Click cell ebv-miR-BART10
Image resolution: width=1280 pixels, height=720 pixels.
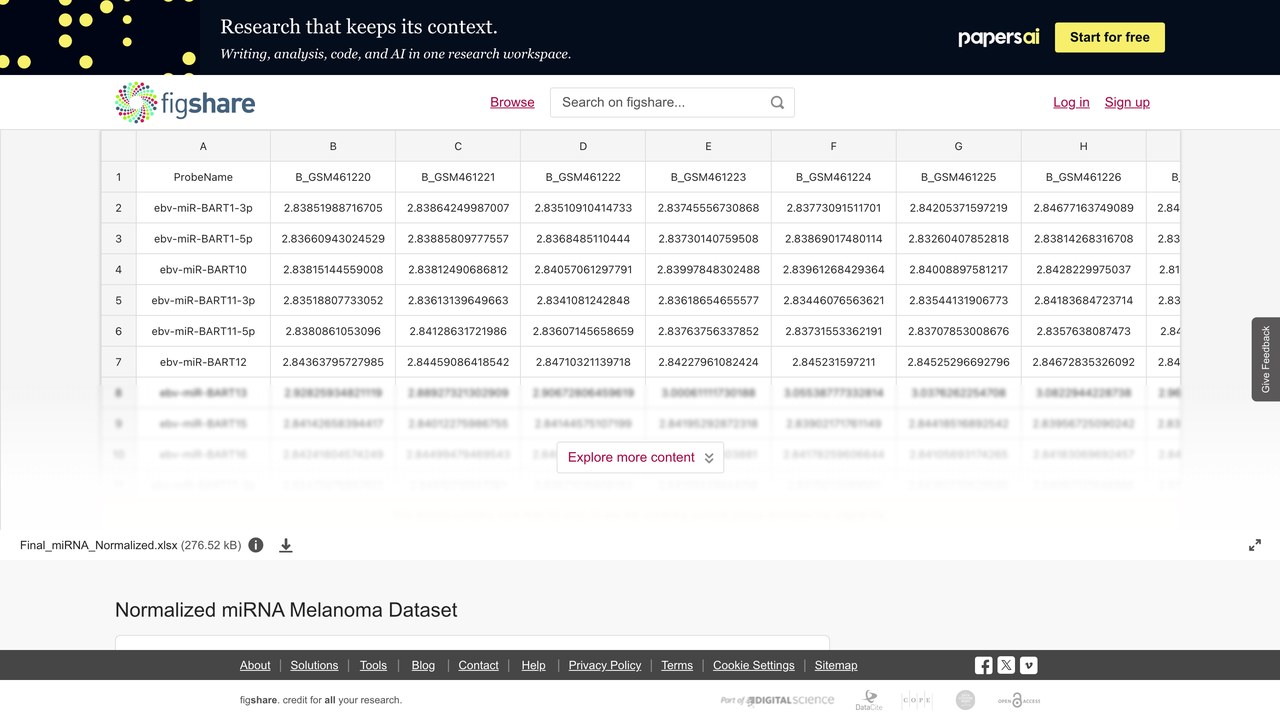point(203,269)
